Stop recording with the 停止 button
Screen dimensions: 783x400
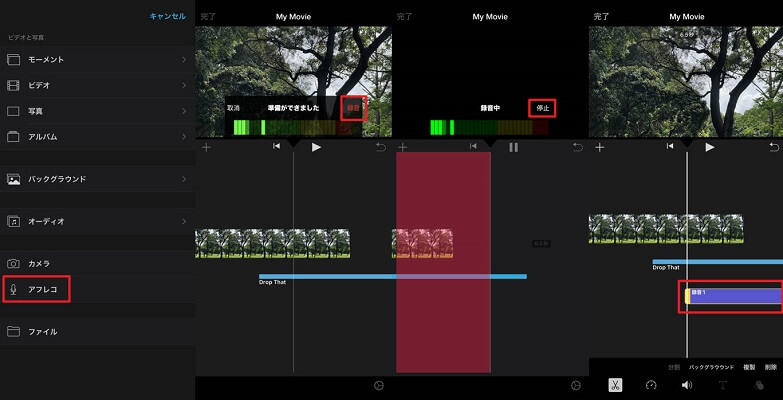tap(542, 108)
